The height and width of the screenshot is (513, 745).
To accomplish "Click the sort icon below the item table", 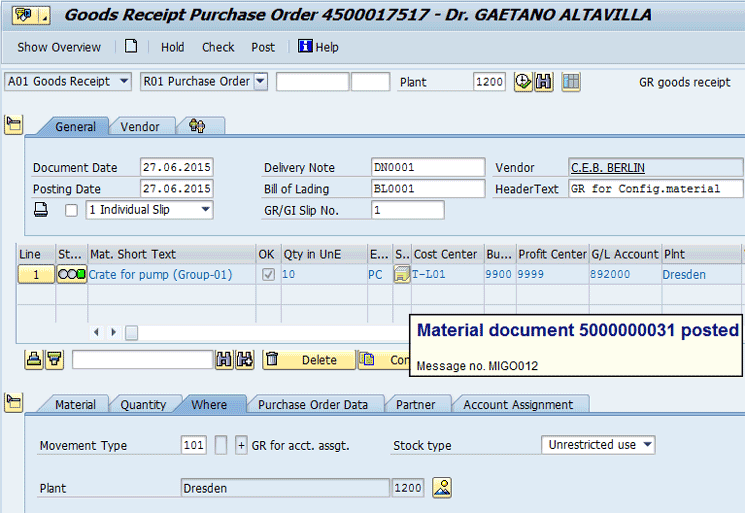I will (x=34, y=360).
